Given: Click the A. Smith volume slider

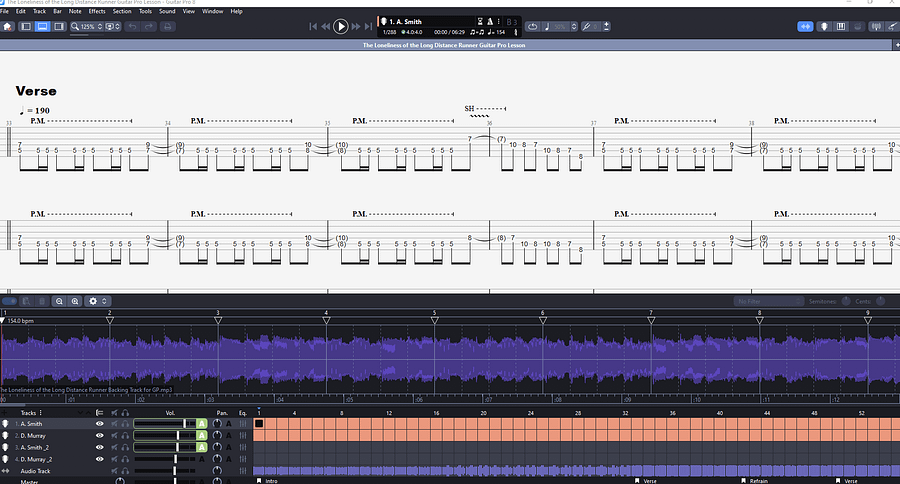Looking at the screenshot, I should pos(165,424).
